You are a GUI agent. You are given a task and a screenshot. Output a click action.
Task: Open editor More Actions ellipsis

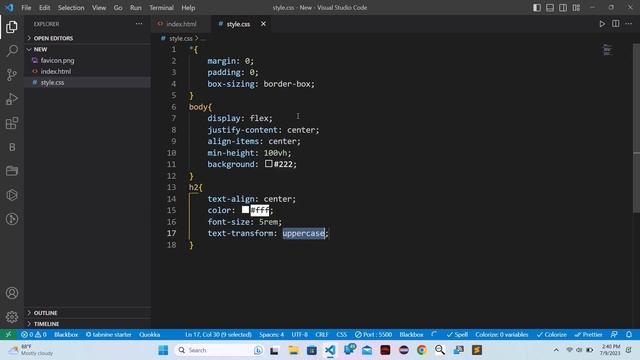629,24
